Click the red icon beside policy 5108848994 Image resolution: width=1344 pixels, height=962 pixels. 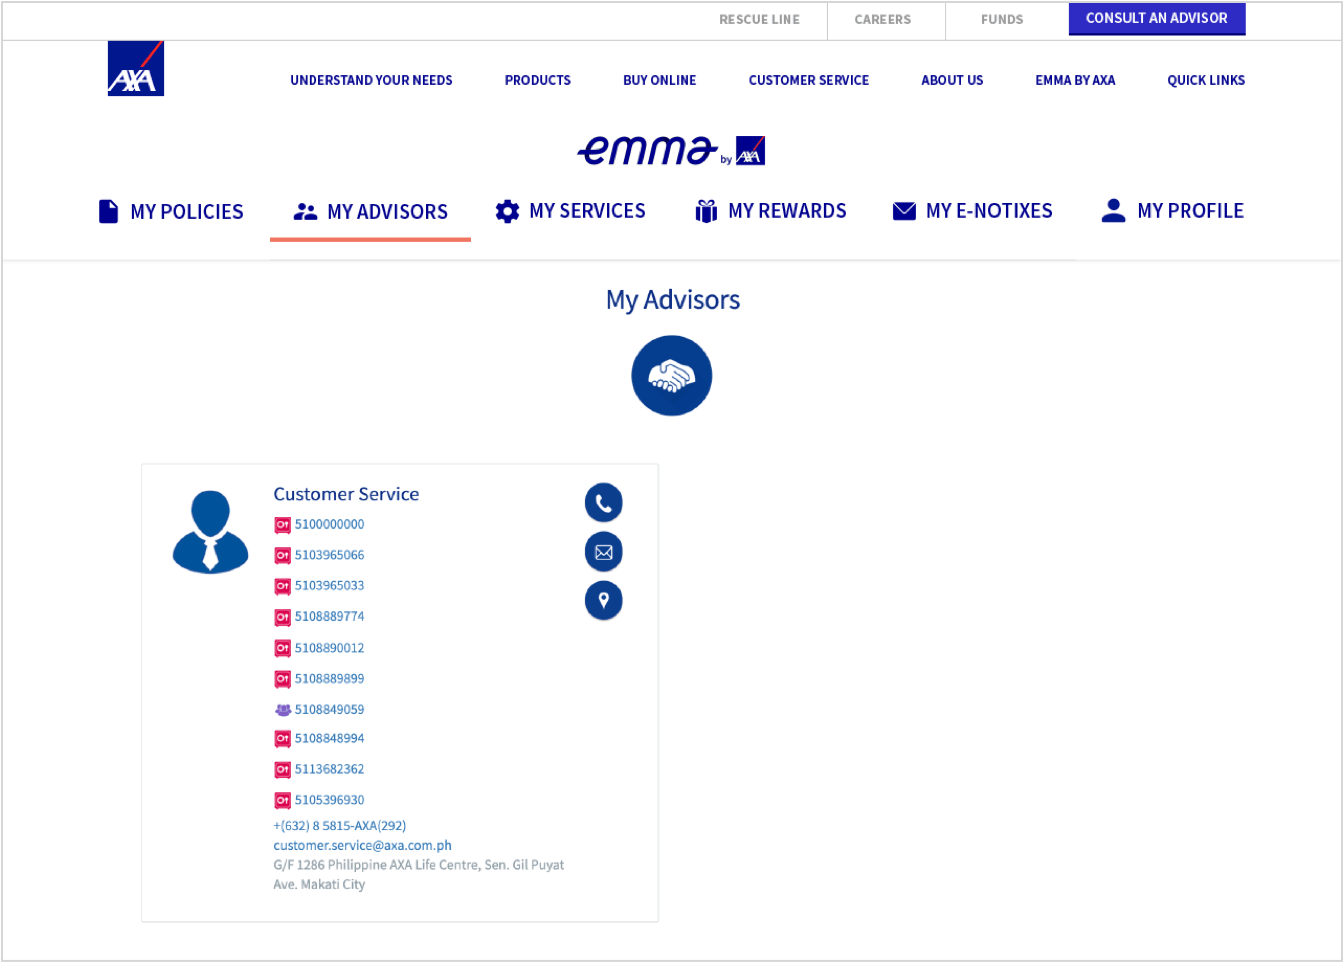tap(282, 739)
